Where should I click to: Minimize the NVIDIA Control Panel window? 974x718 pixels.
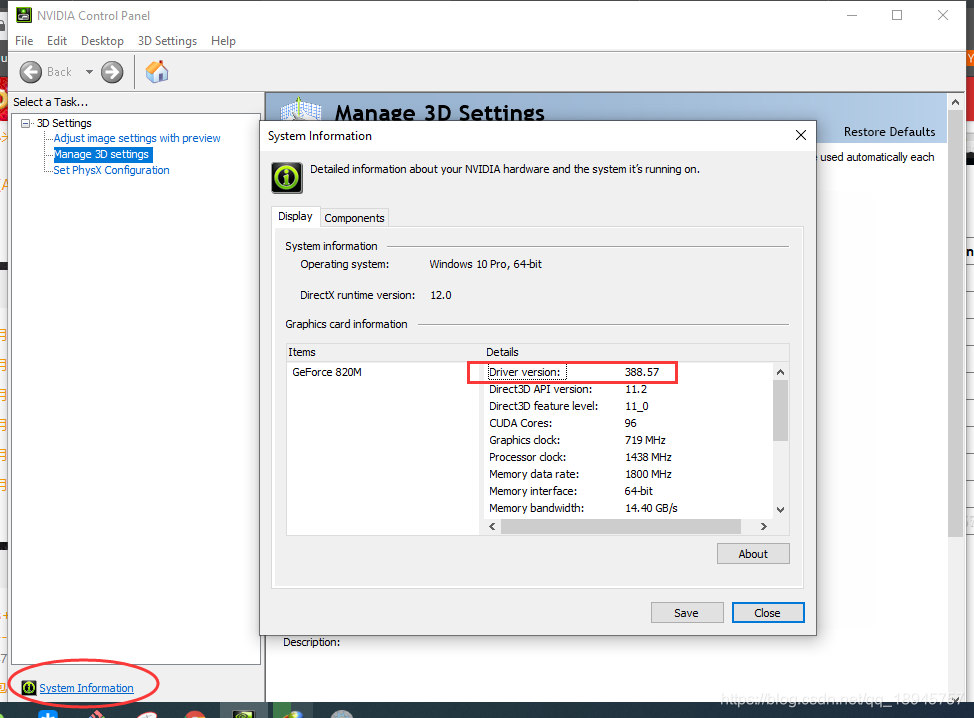pyautogui.click(x=852, y=15)
